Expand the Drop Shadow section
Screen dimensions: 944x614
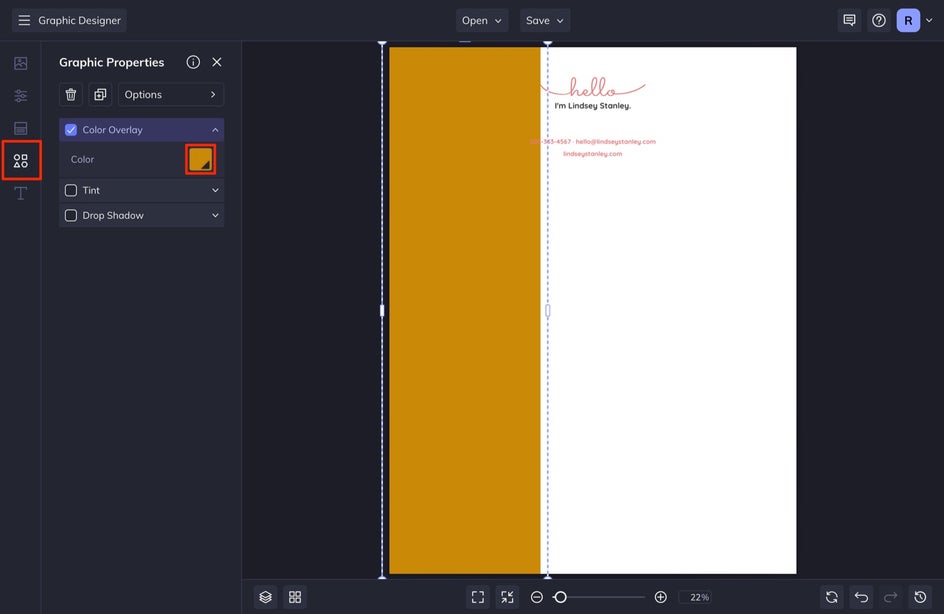(x=215, y=216)
